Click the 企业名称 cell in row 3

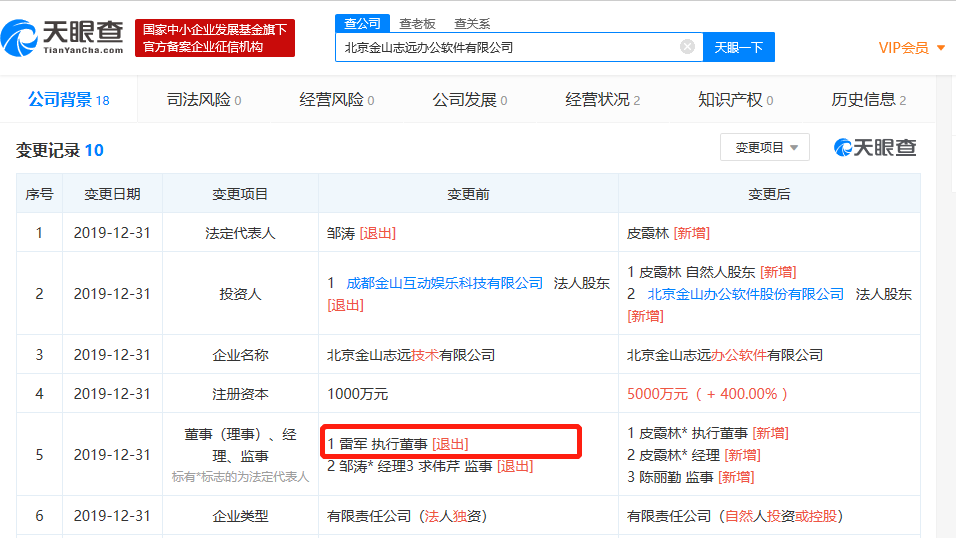tap(240, 355)
